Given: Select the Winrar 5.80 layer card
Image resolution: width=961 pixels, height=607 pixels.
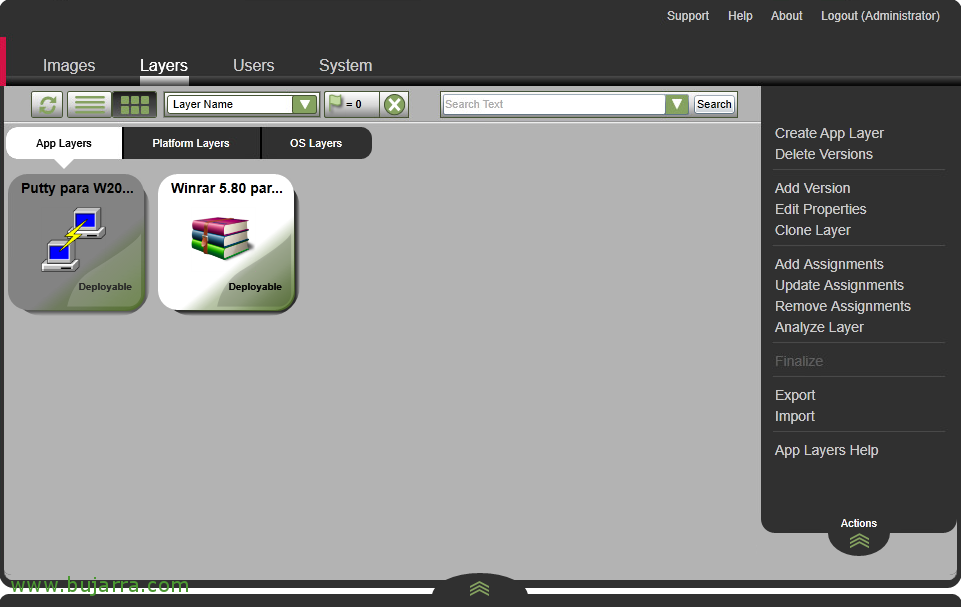Looking at the screenshot, I should (227, 243).
